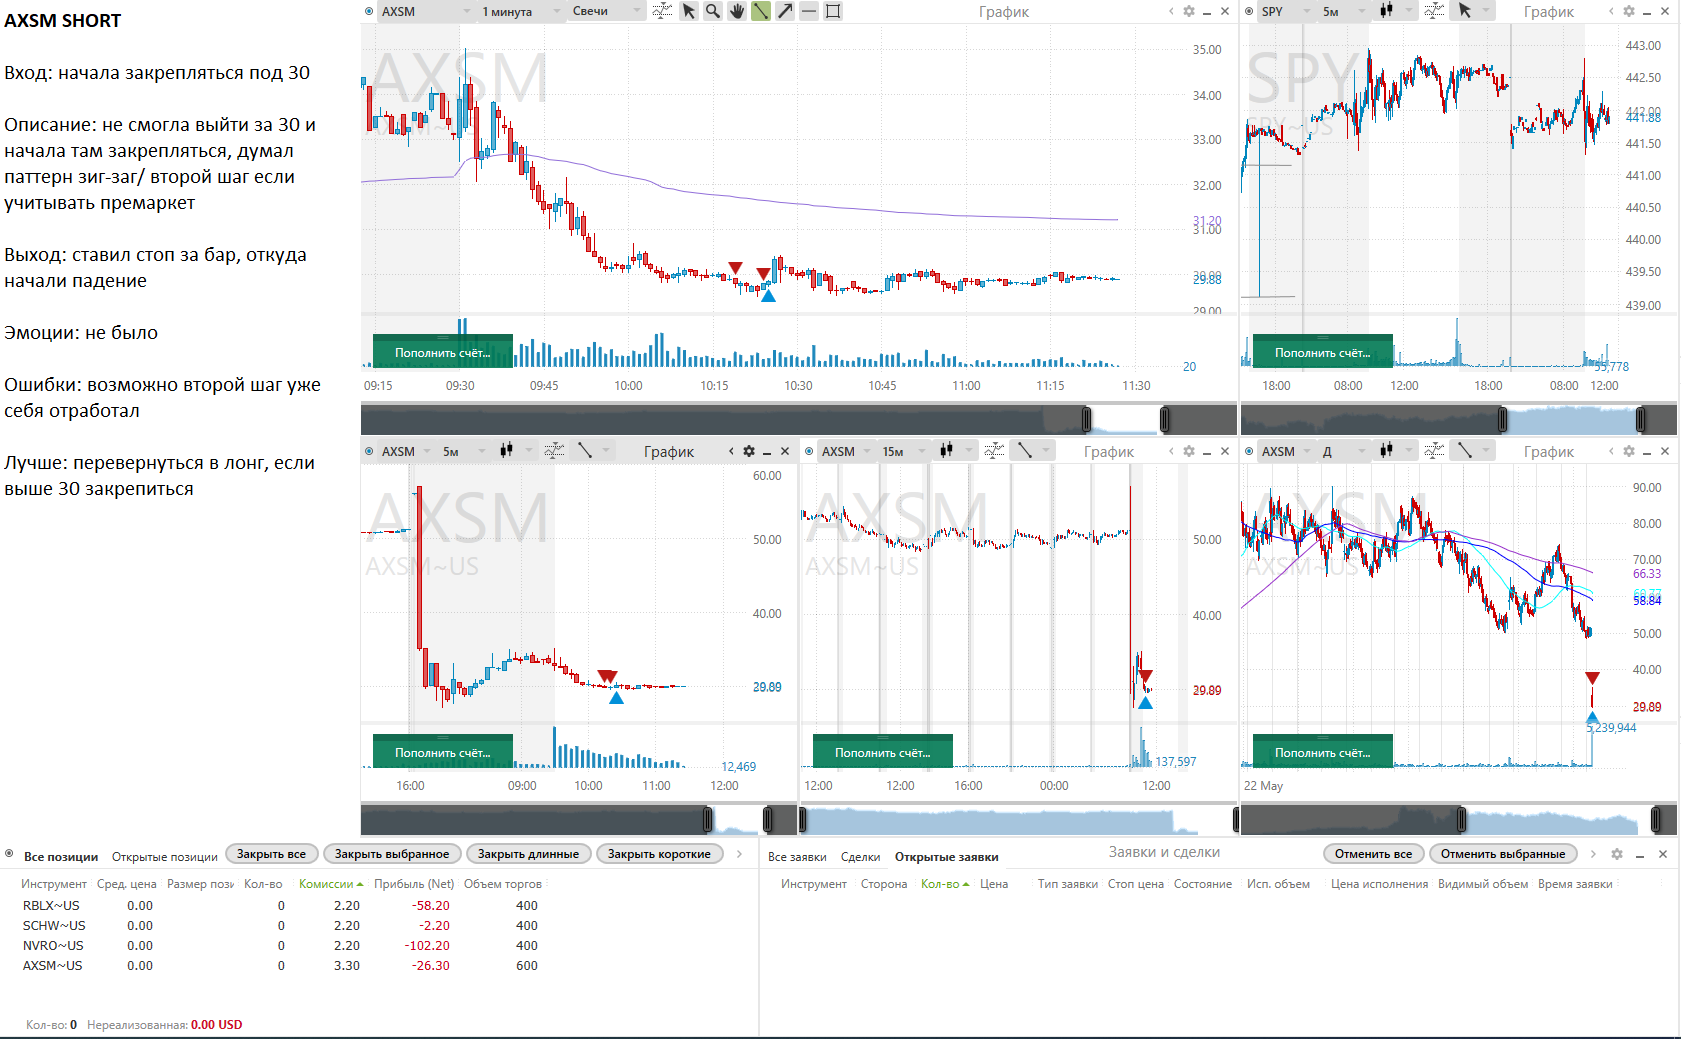Open indicators icon in AXSM daily chart toolbar
This screenshot has height=1039, width=1681.
point(1434,451)
